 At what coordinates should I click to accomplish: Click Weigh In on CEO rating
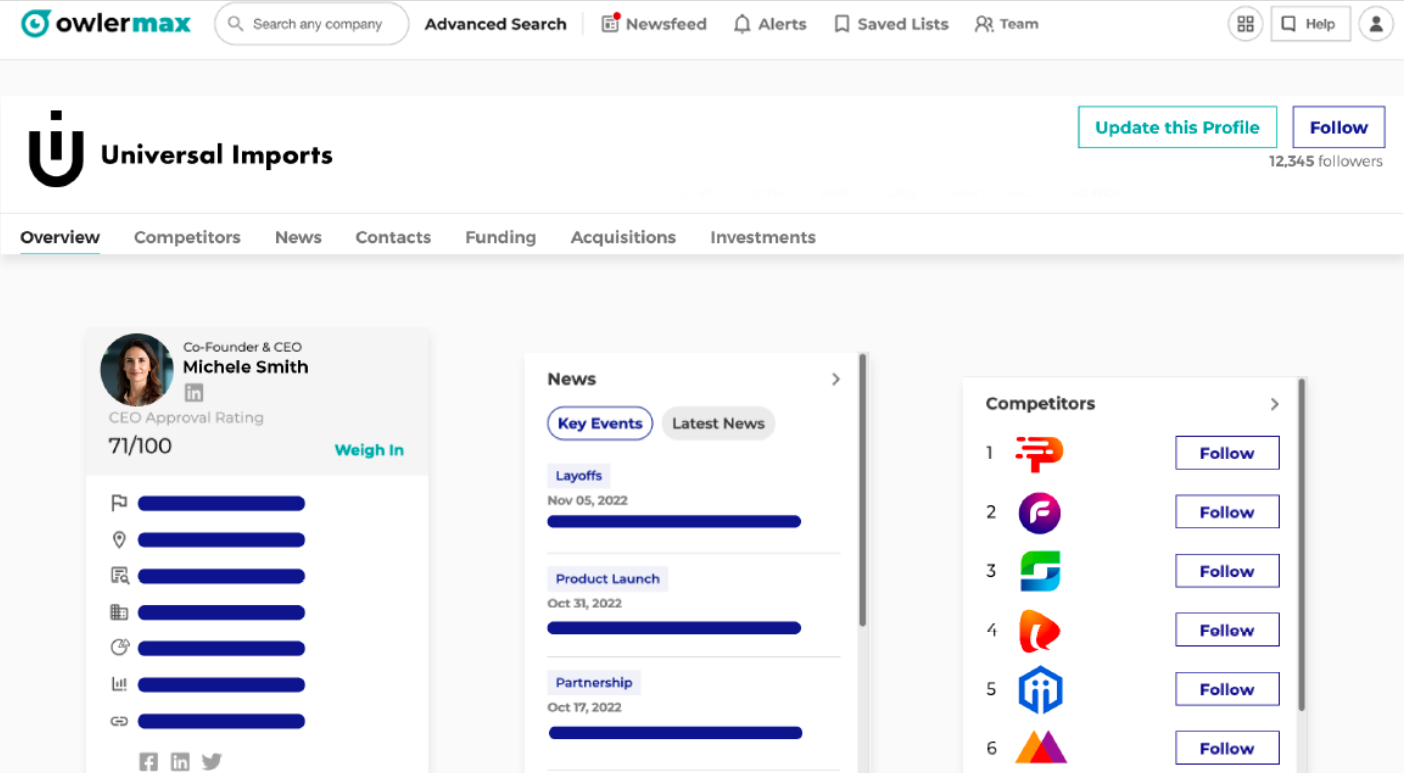pyautogui.click(x=369, y=450)
